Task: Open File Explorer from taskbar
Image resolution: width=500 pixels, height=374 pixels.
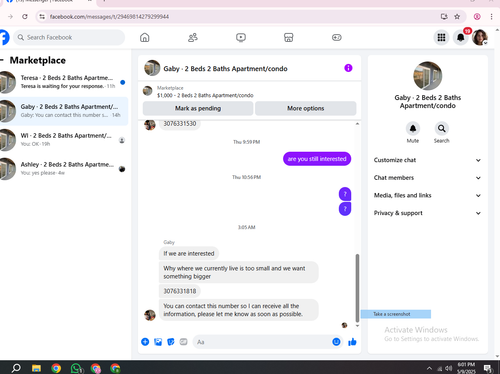Action: (x=36, y=368)
